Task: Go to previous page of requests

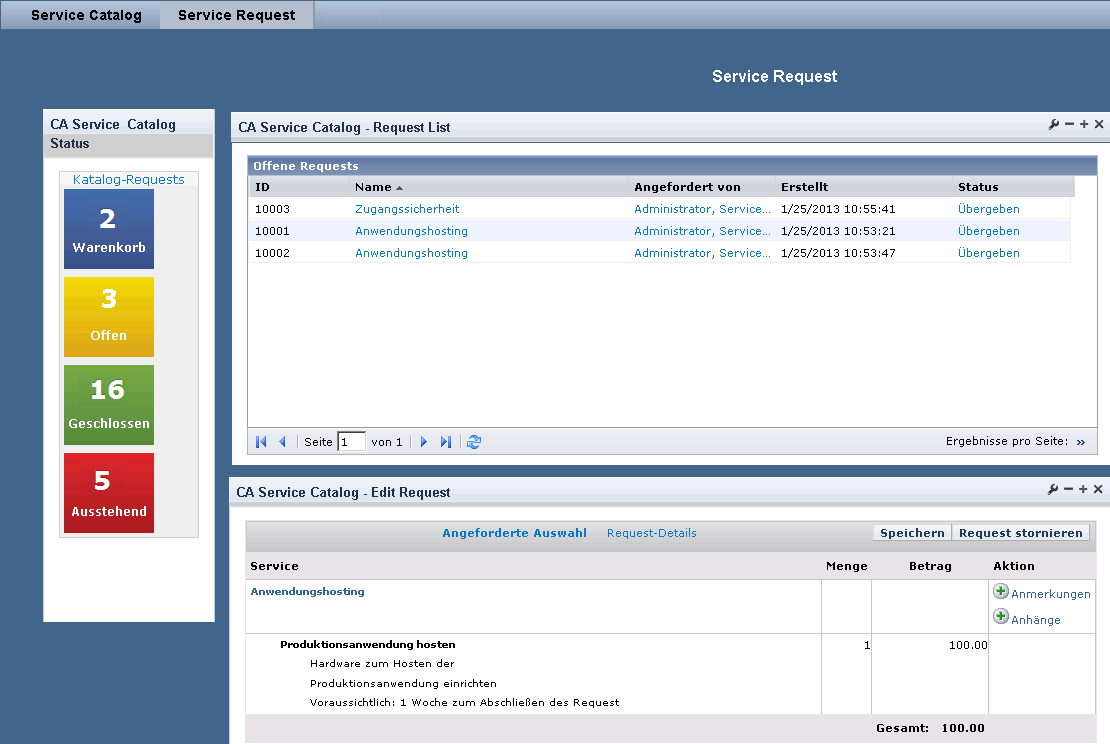Action: [282, 442]
